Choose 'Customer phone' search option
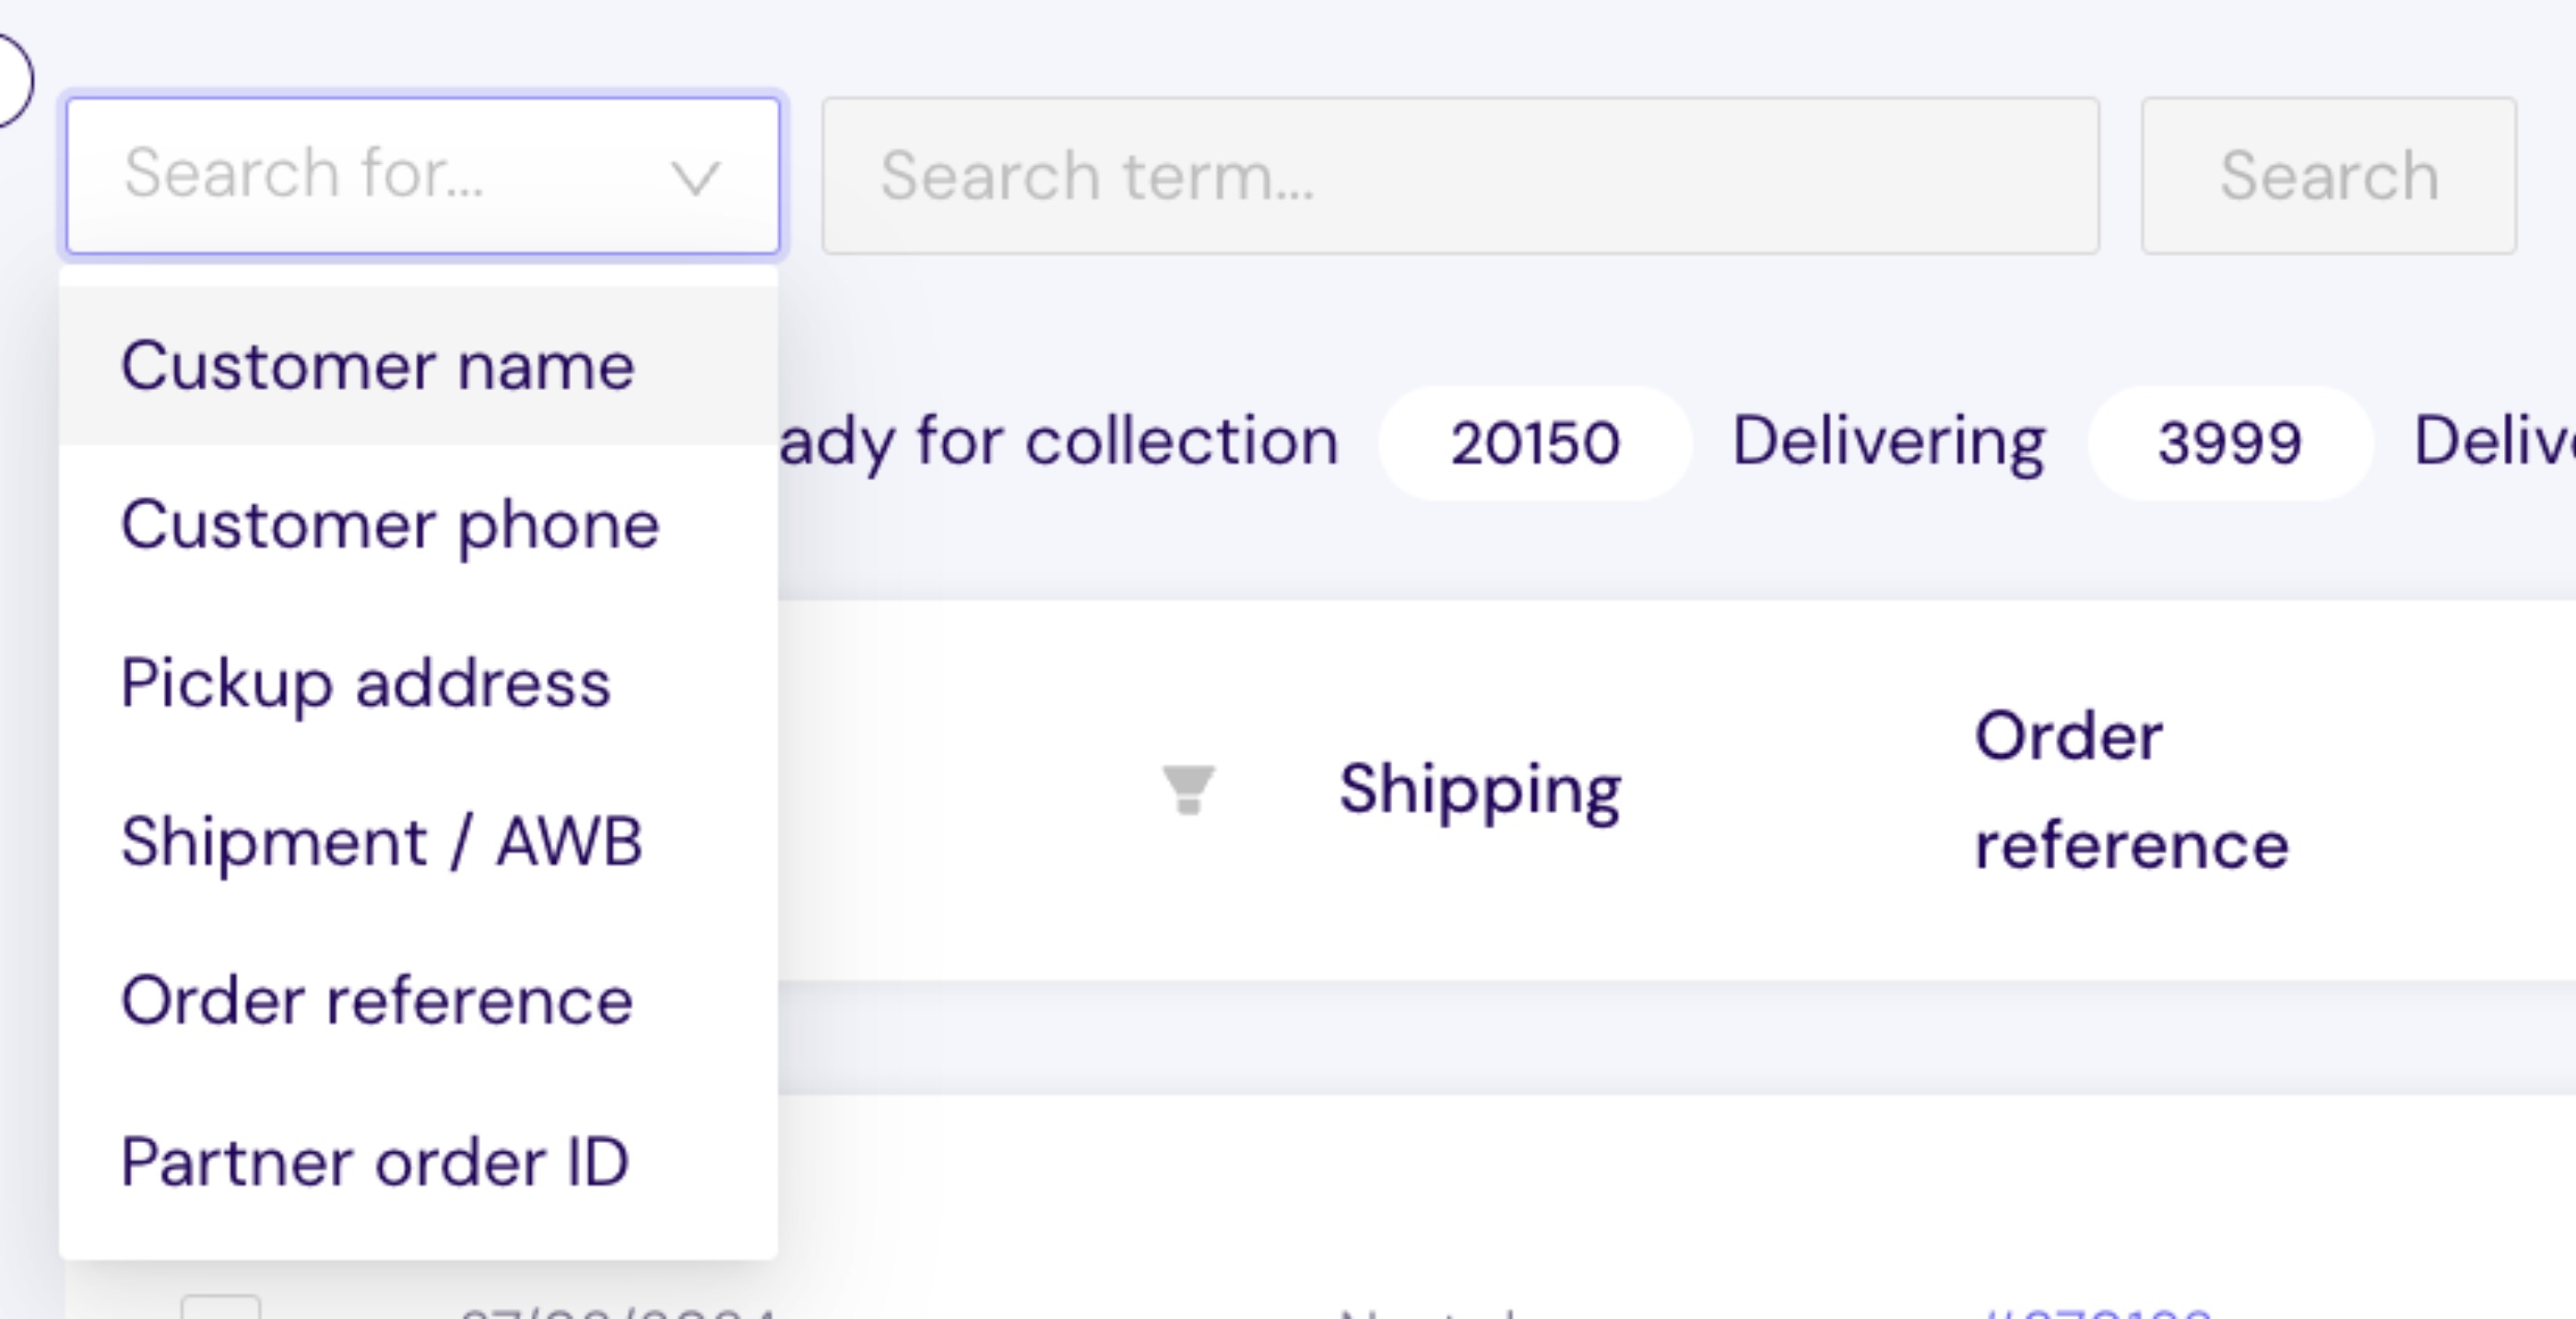This screenshot has height=1319, width=2576. (x=418, y=525)
